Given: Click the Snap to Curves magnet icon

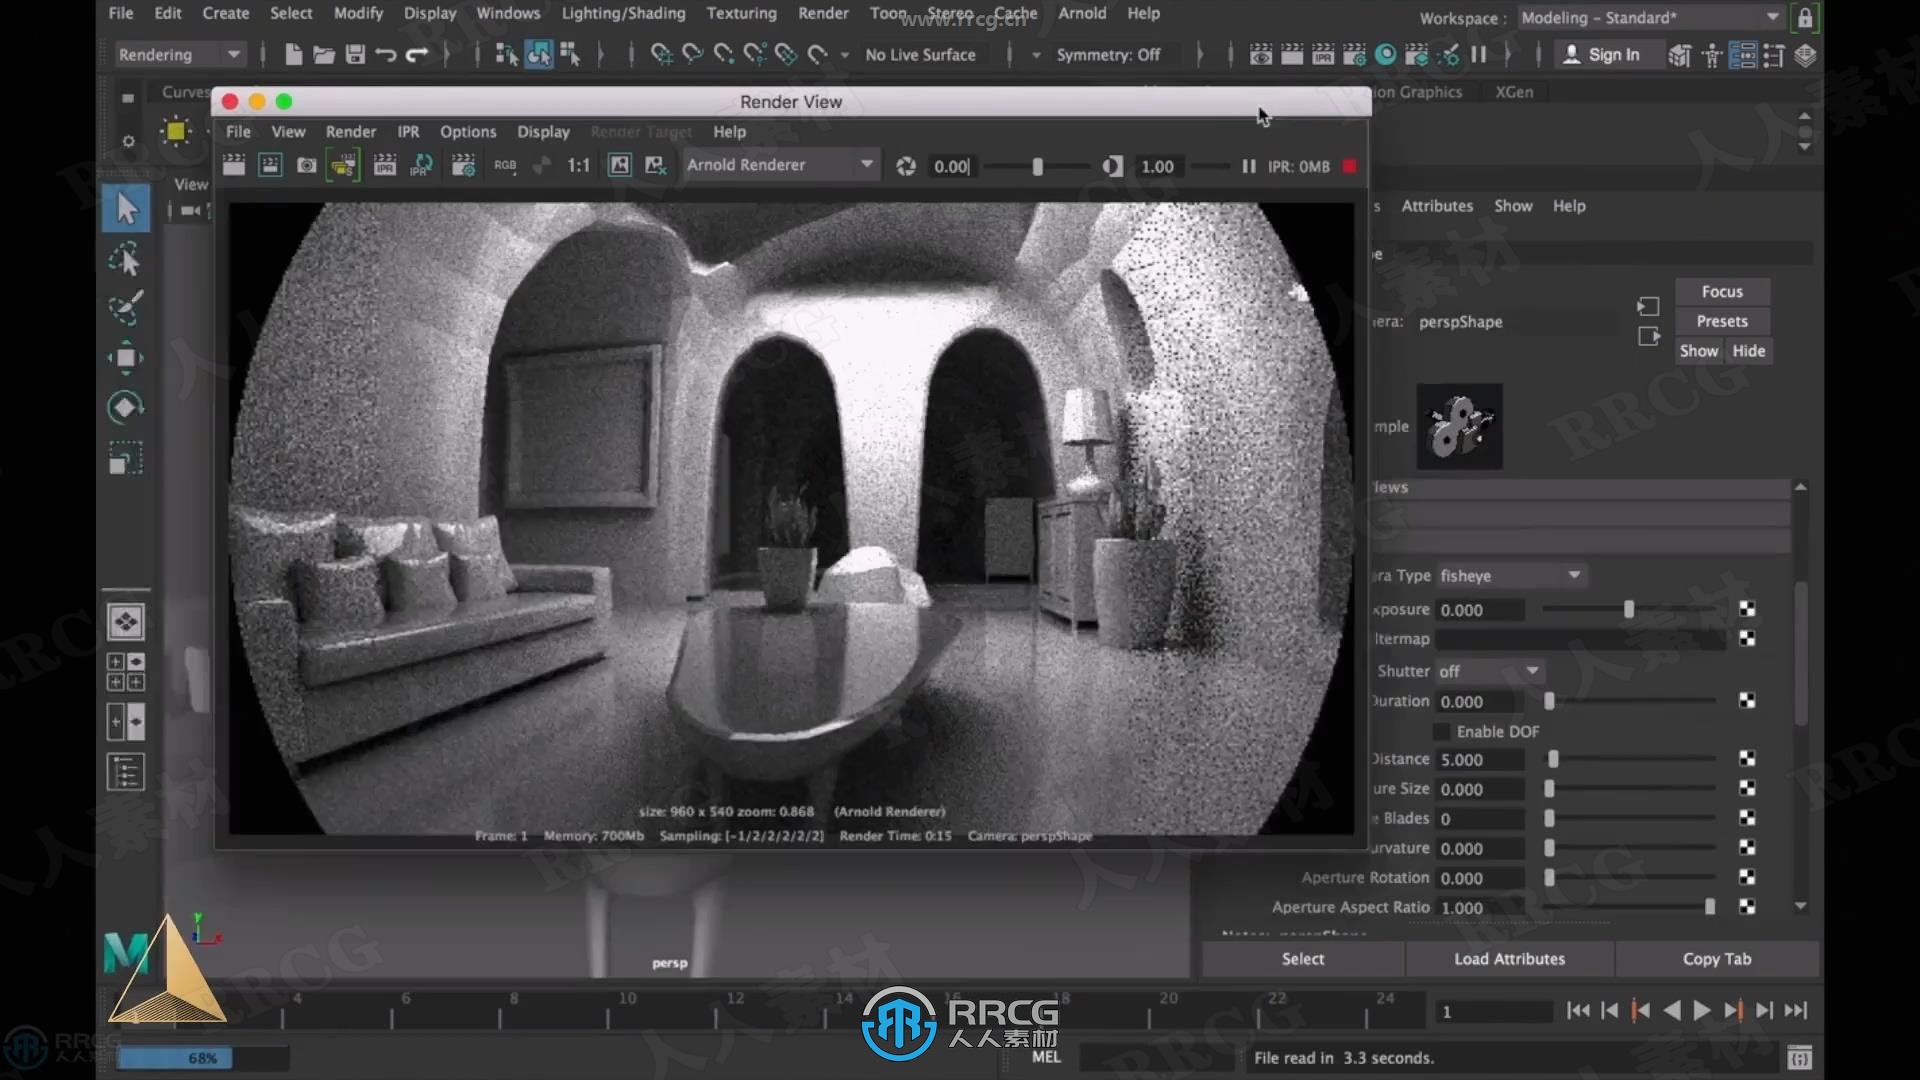Looking at the screenshot, I should (692, 55).
